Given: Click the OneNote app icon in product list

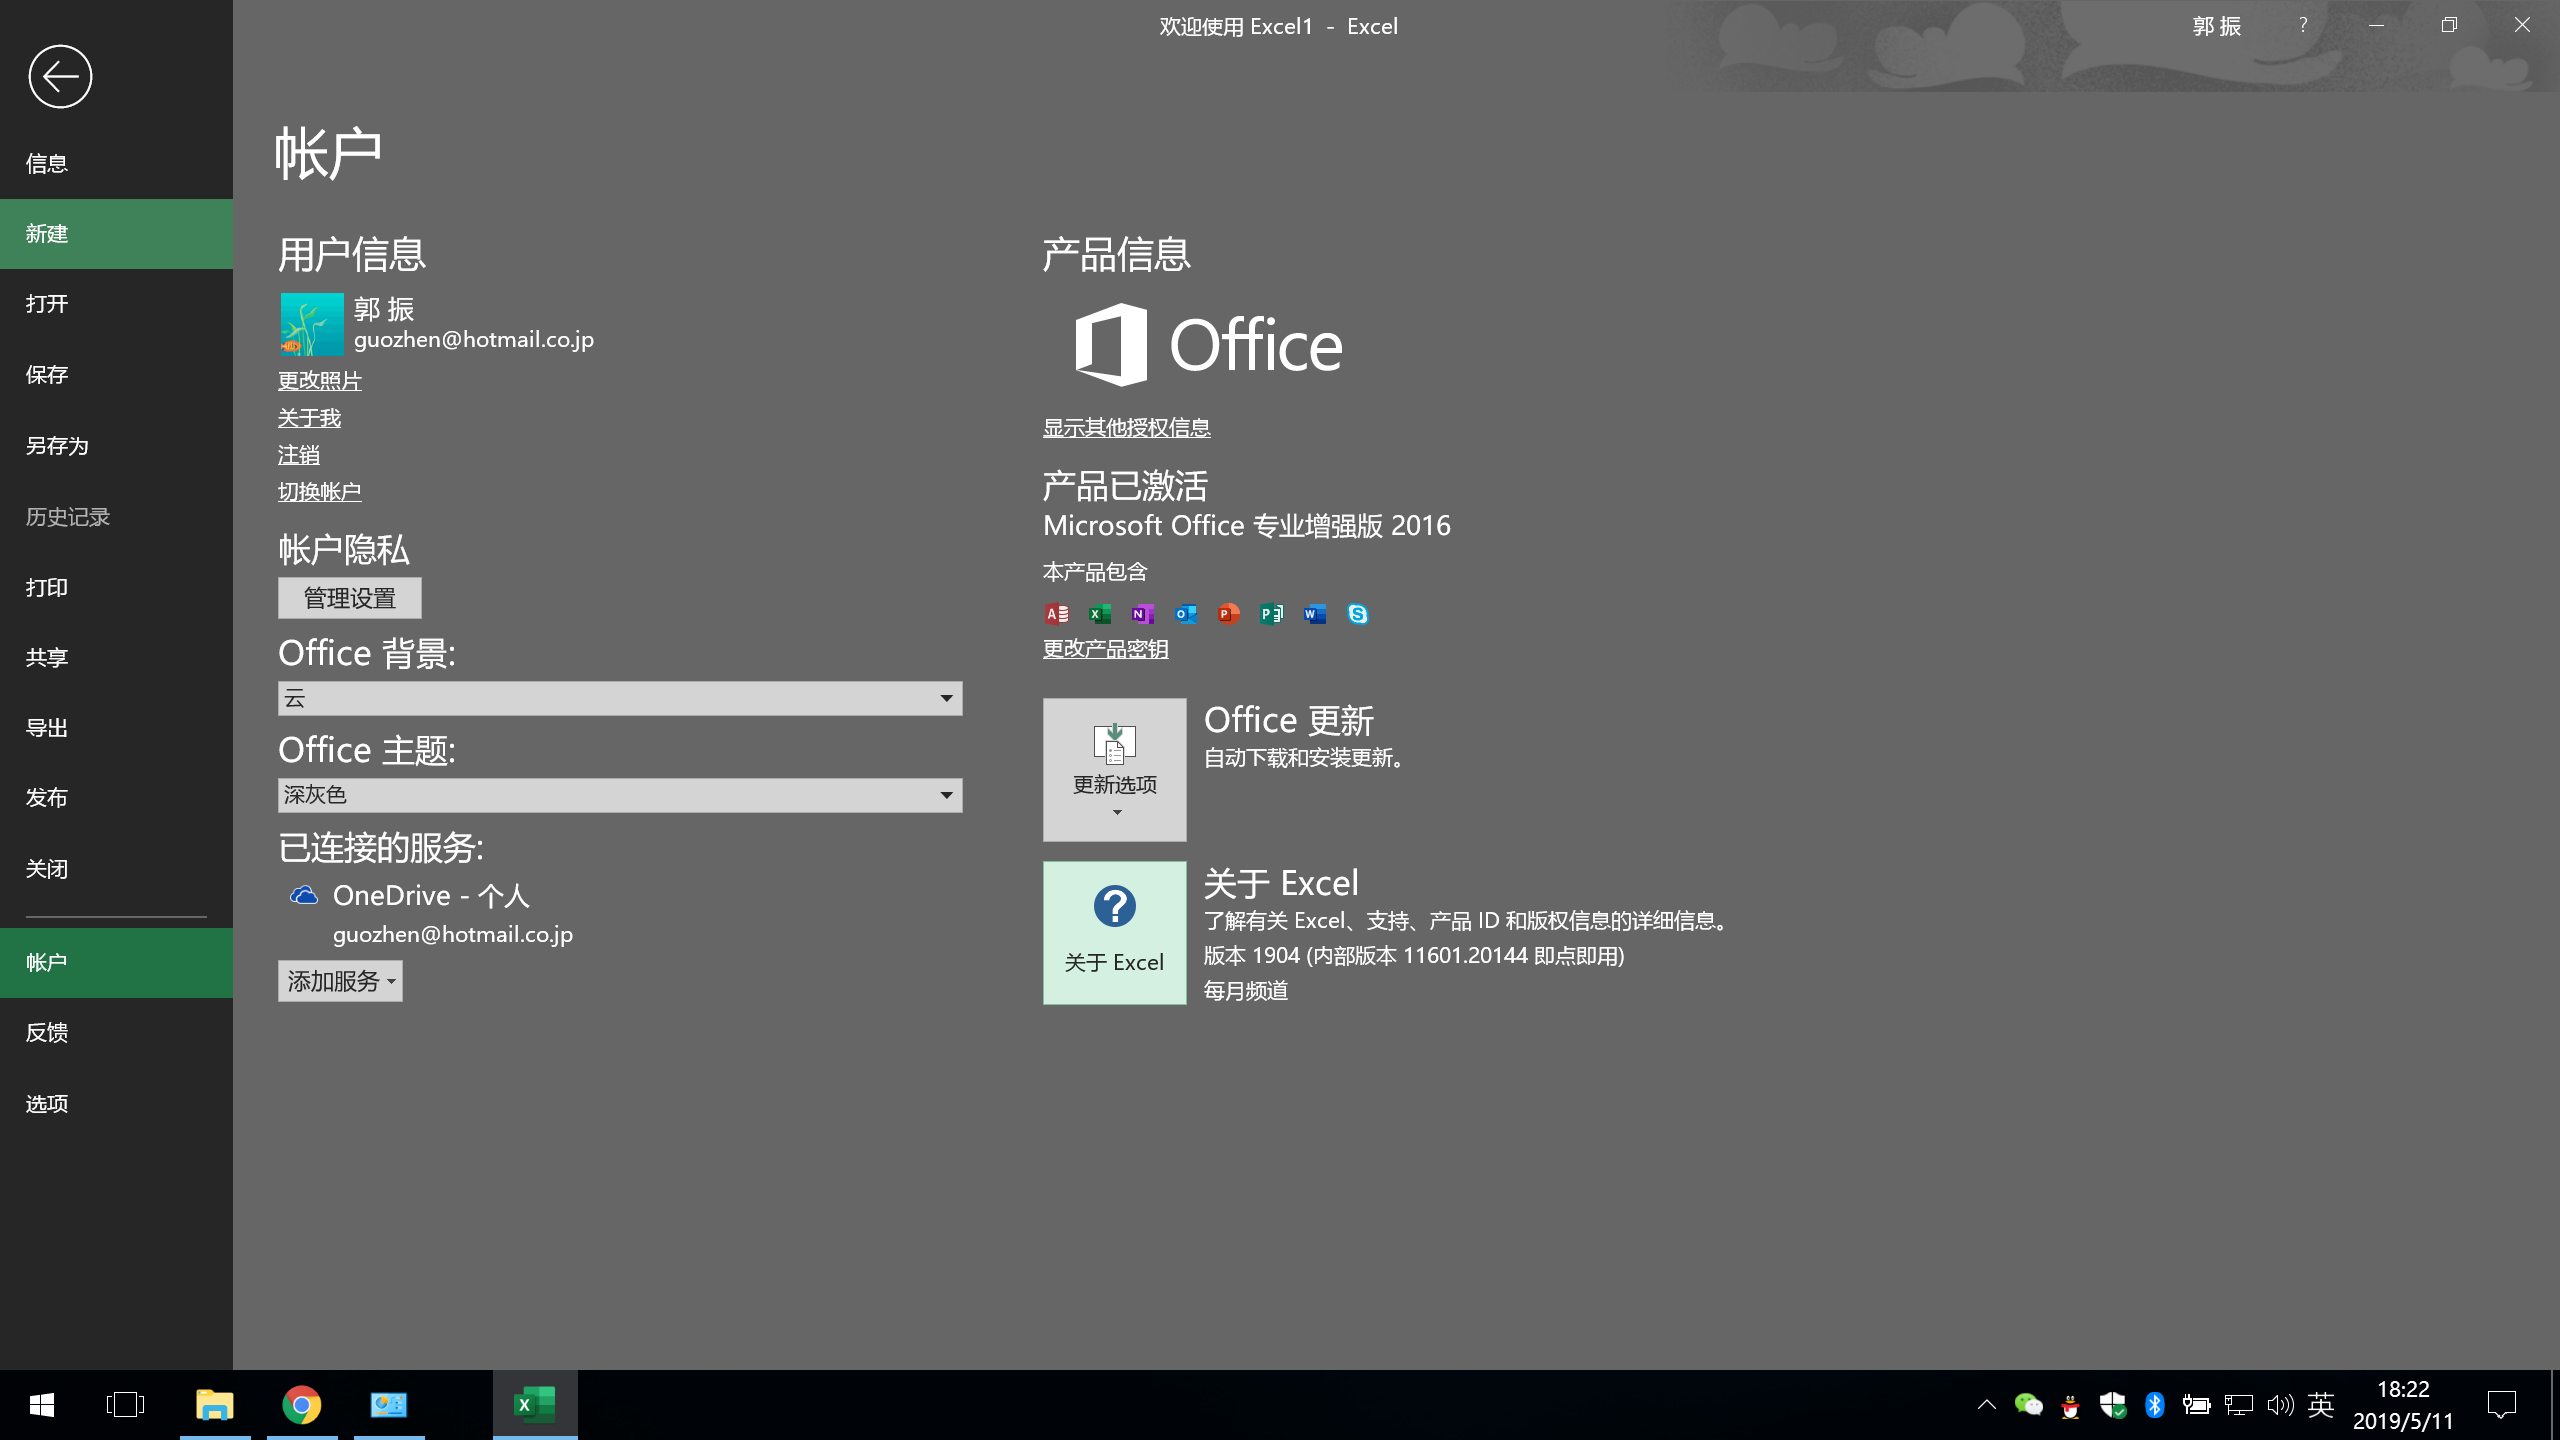Looking at the screenshot, I should (1143, 614).
